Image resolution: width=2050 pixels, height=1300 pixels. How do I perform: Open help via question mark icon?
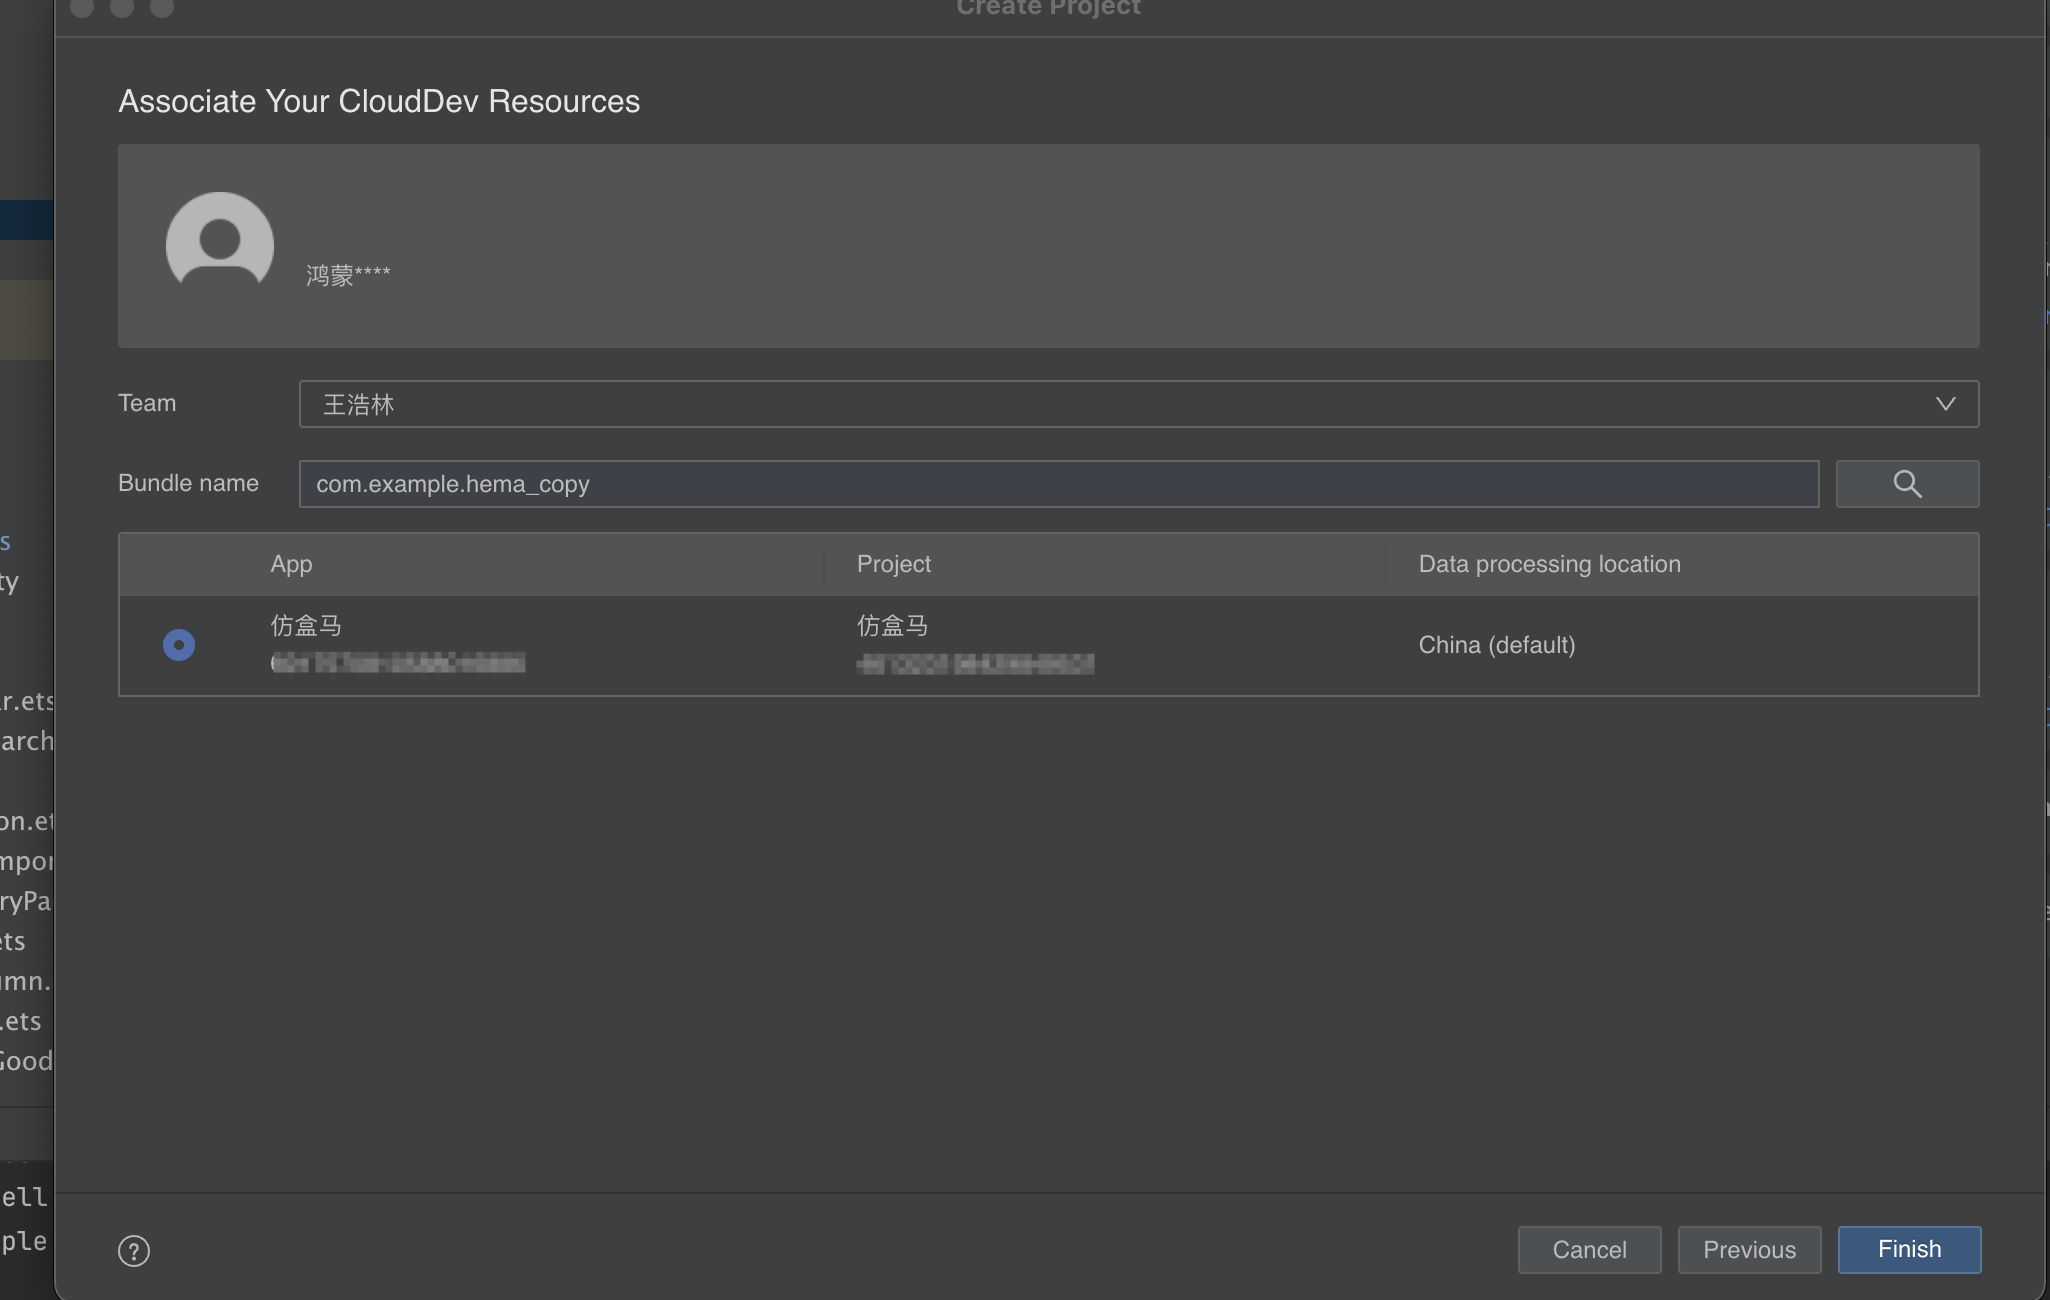134,1250
